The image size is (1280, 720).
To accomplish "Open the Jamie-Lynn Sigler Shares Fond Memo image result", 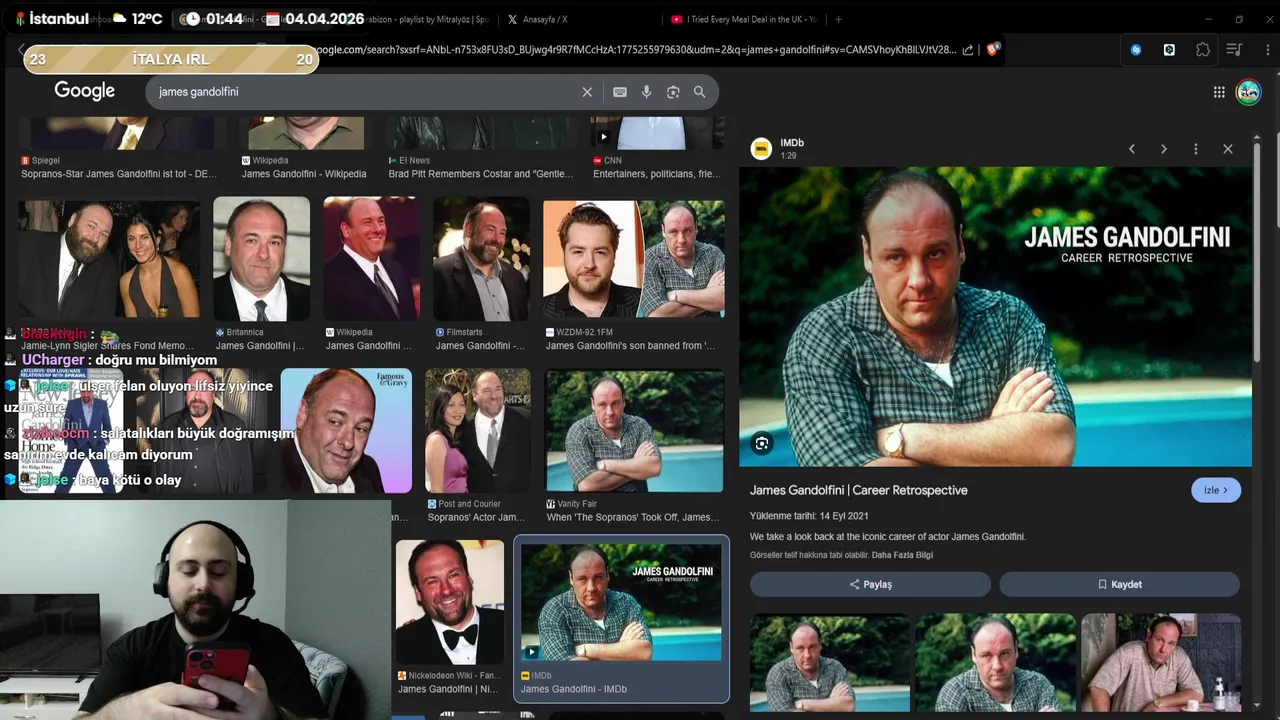I will click(109, 259).
